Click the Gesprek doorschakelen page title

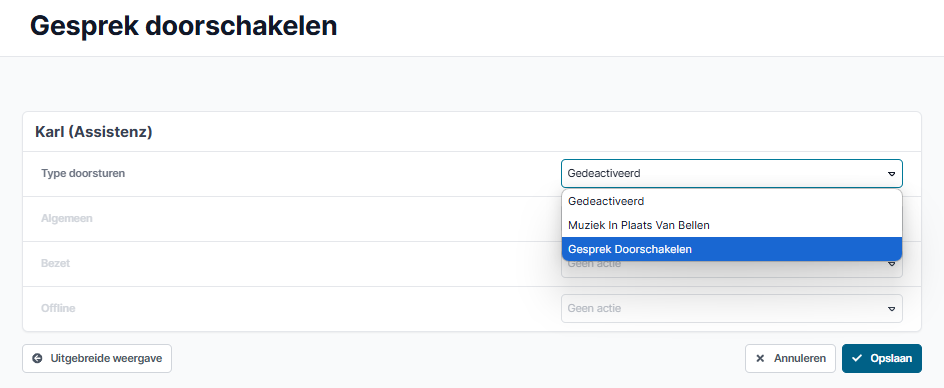pos(184,27)
